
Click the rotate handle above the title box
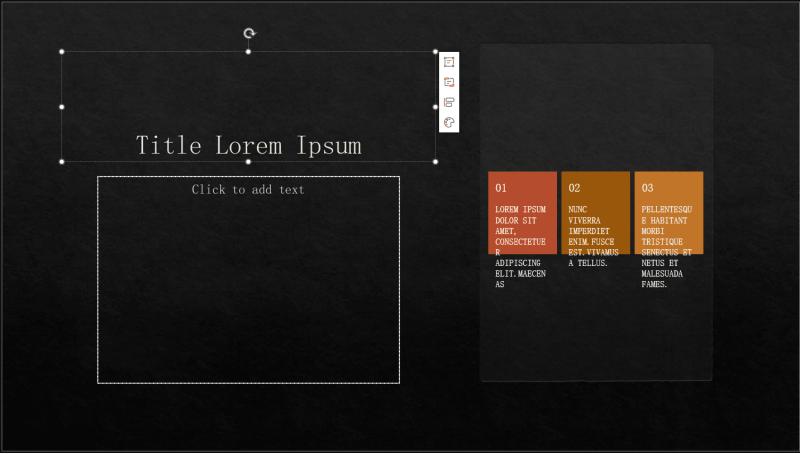pyautogui.click(x=249, y=34)
